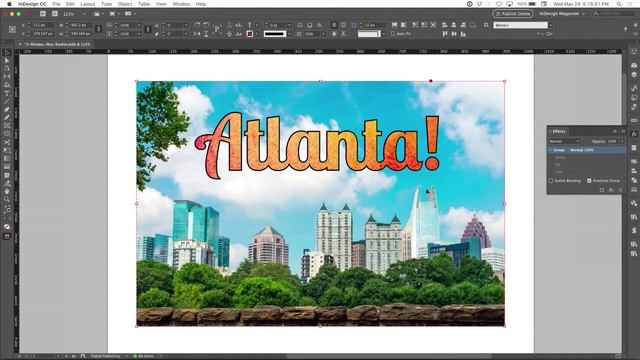
Task: Click the fx icon in right dock
Action: pos(634,134)
